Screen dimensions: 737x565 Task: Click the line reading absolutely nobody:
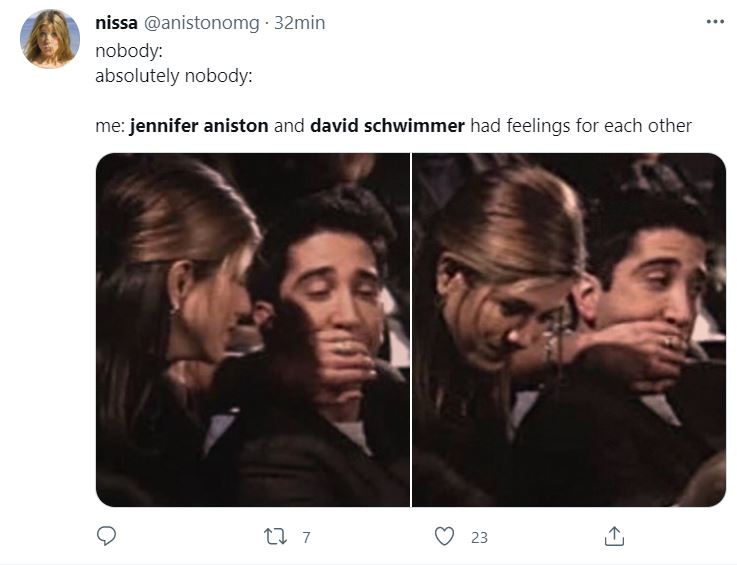(x=174, y=76)
